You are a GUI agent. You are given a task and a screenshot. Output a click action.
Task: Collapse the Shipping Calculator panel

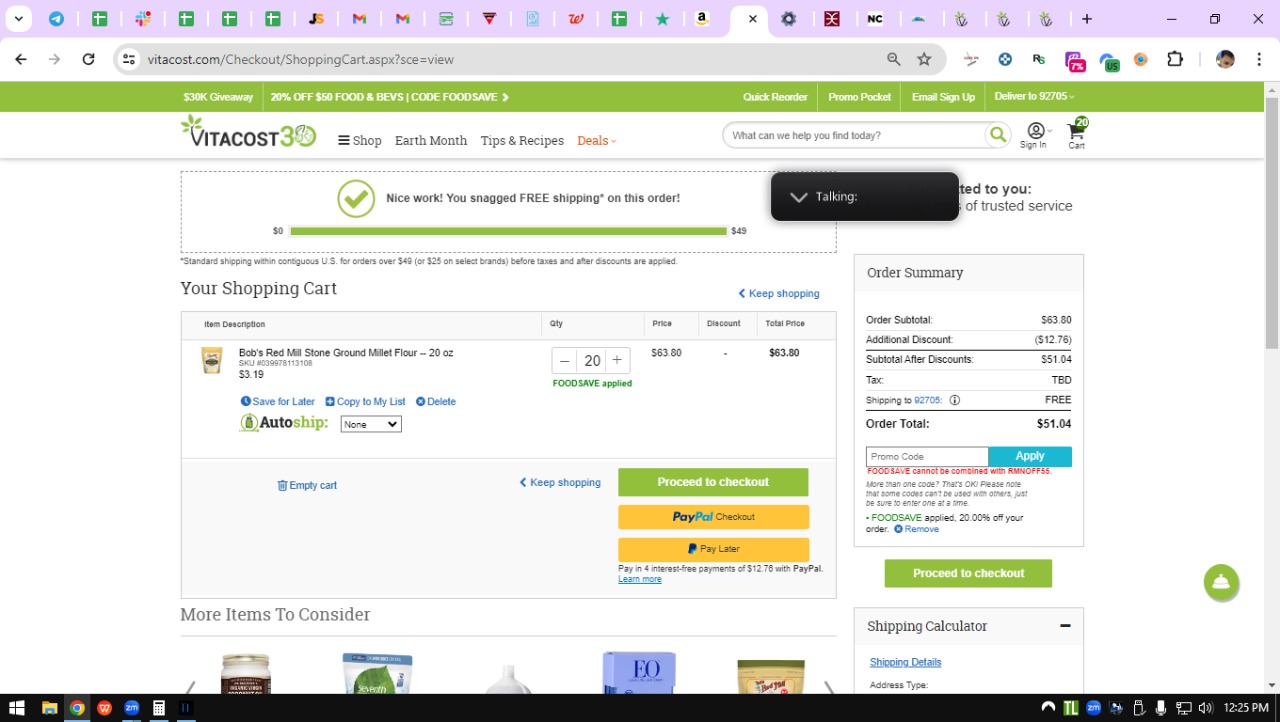[1065, 626]
